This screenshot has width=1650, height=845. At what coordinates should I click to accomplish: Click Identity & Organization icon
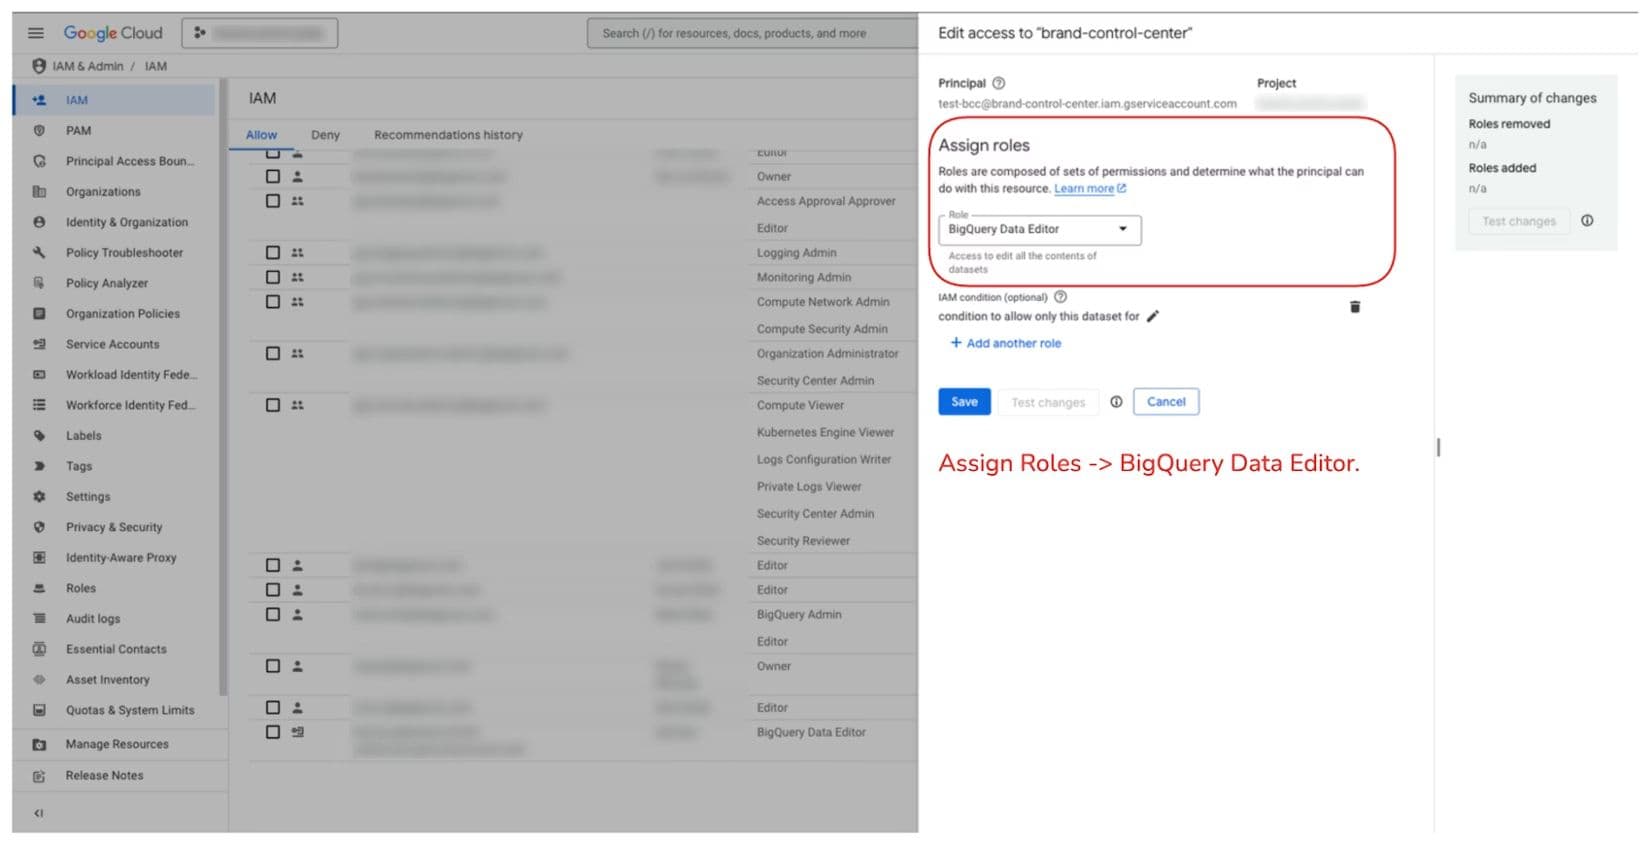(x=39, y=222)
